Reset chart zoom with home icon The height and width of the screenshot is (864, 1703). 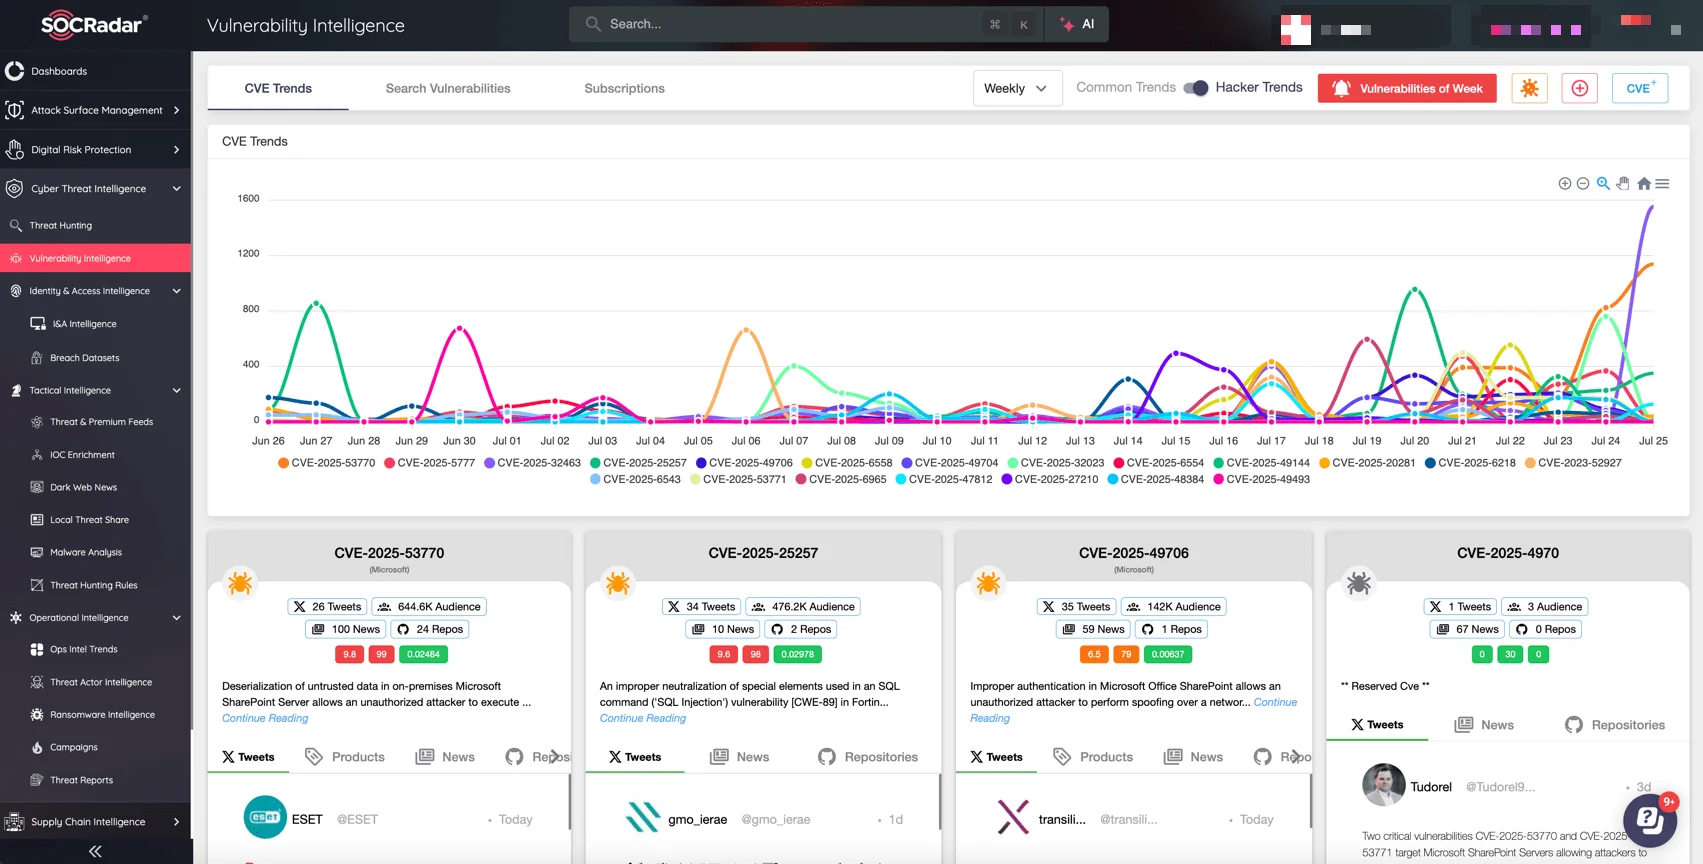click(1644, 184)
